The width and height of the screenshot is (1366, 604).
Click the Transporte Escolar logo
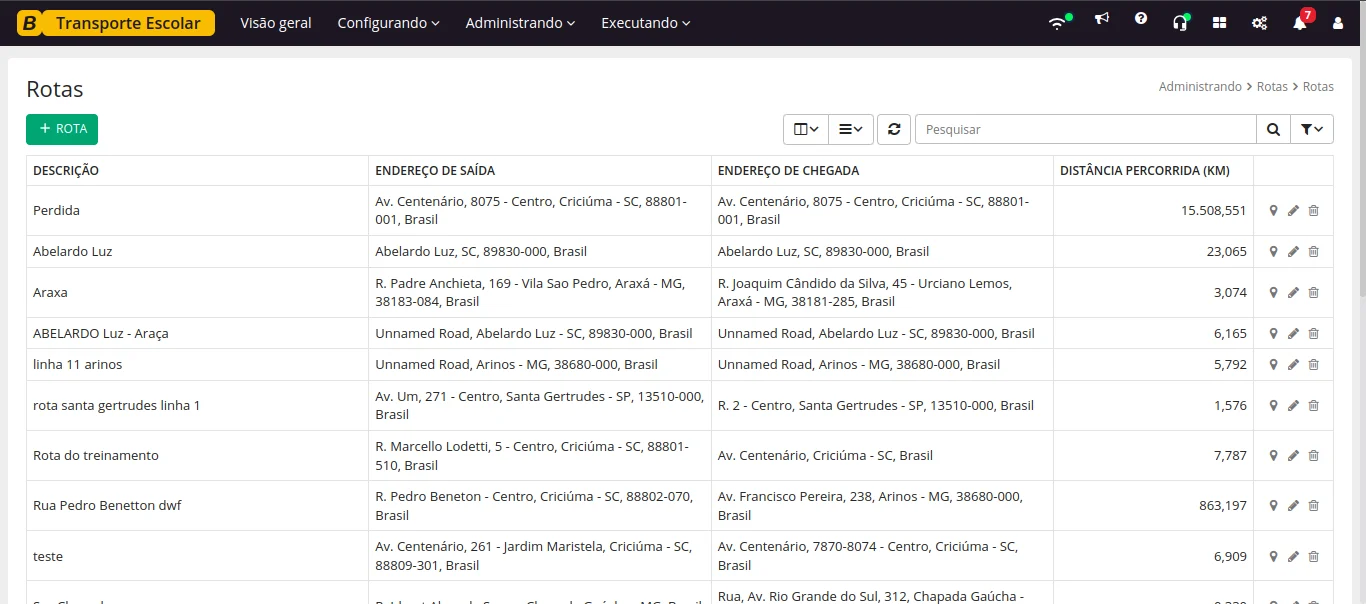[116, 23]
